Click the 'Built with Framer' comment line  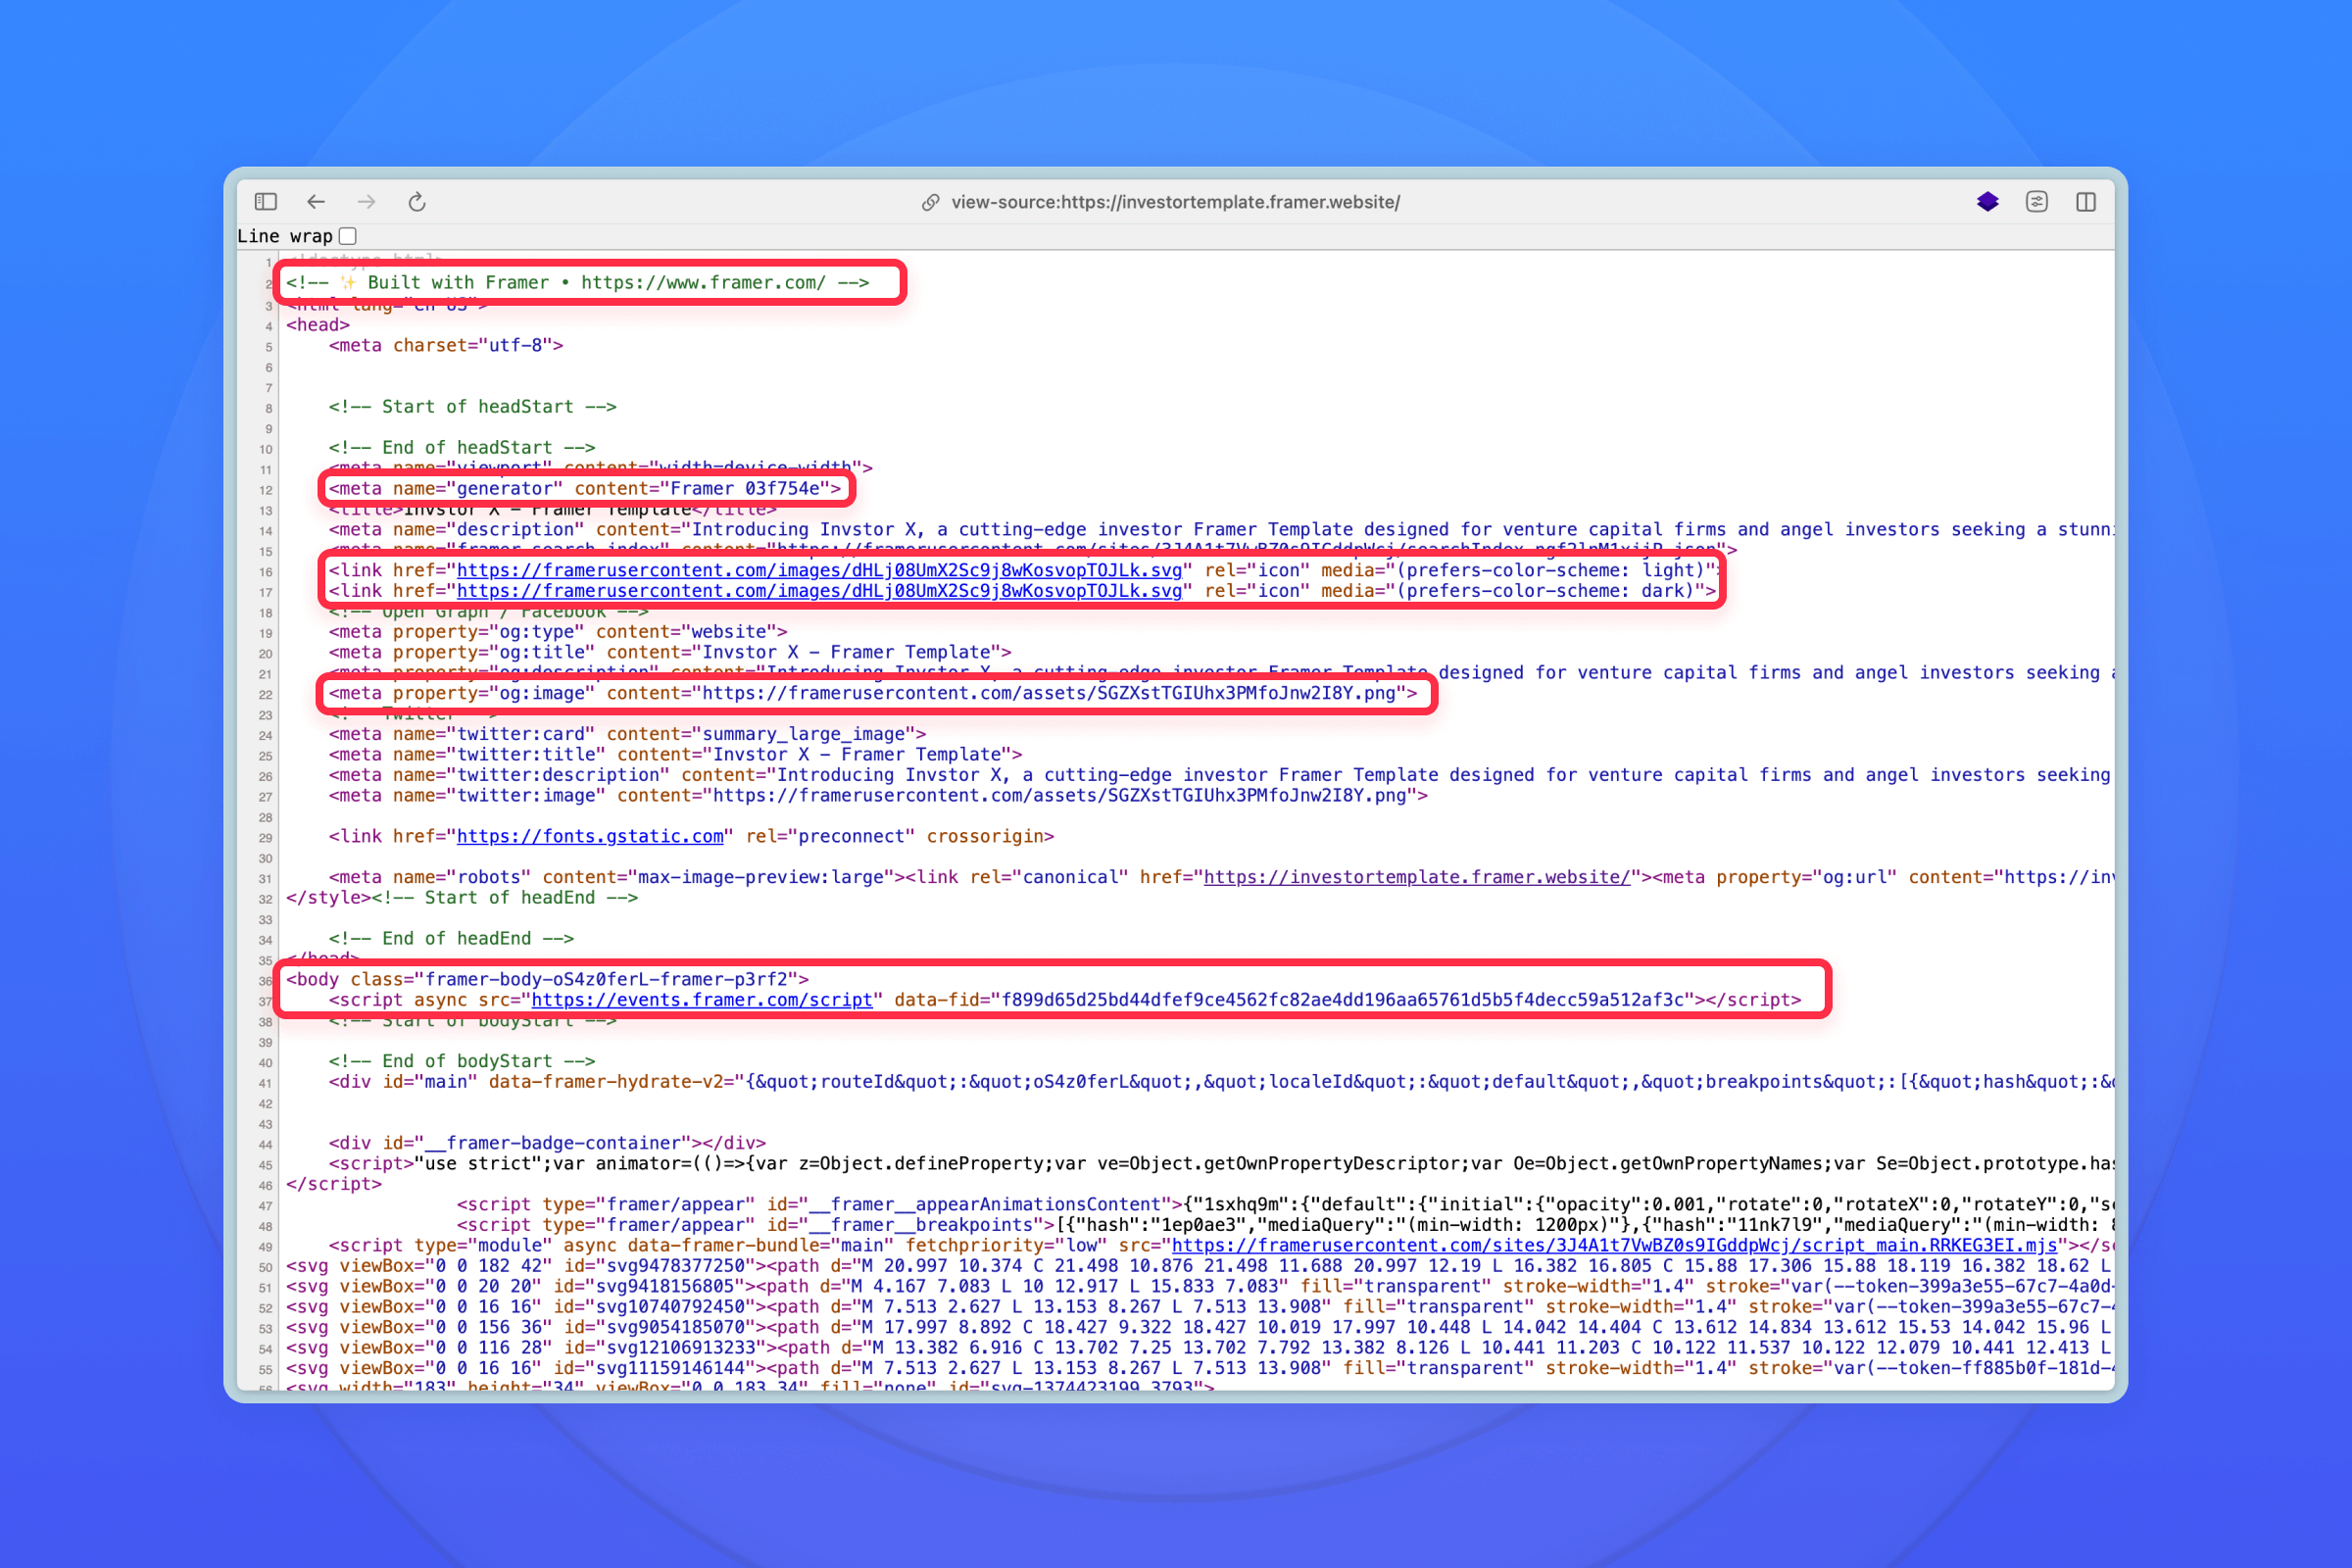(578, 283)
